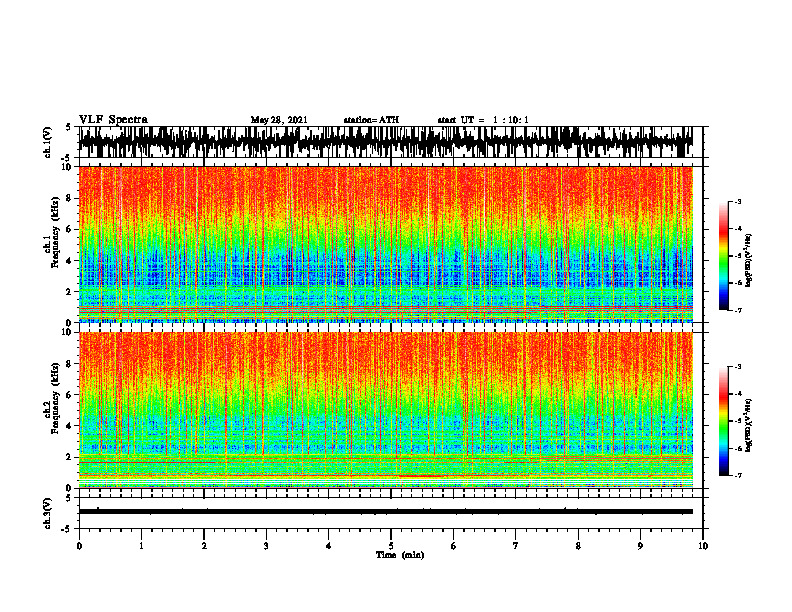Click the ch.1 "Frequency (kHz)" axis label
This screenshot has height=612, width=792.
pos(56,232)
